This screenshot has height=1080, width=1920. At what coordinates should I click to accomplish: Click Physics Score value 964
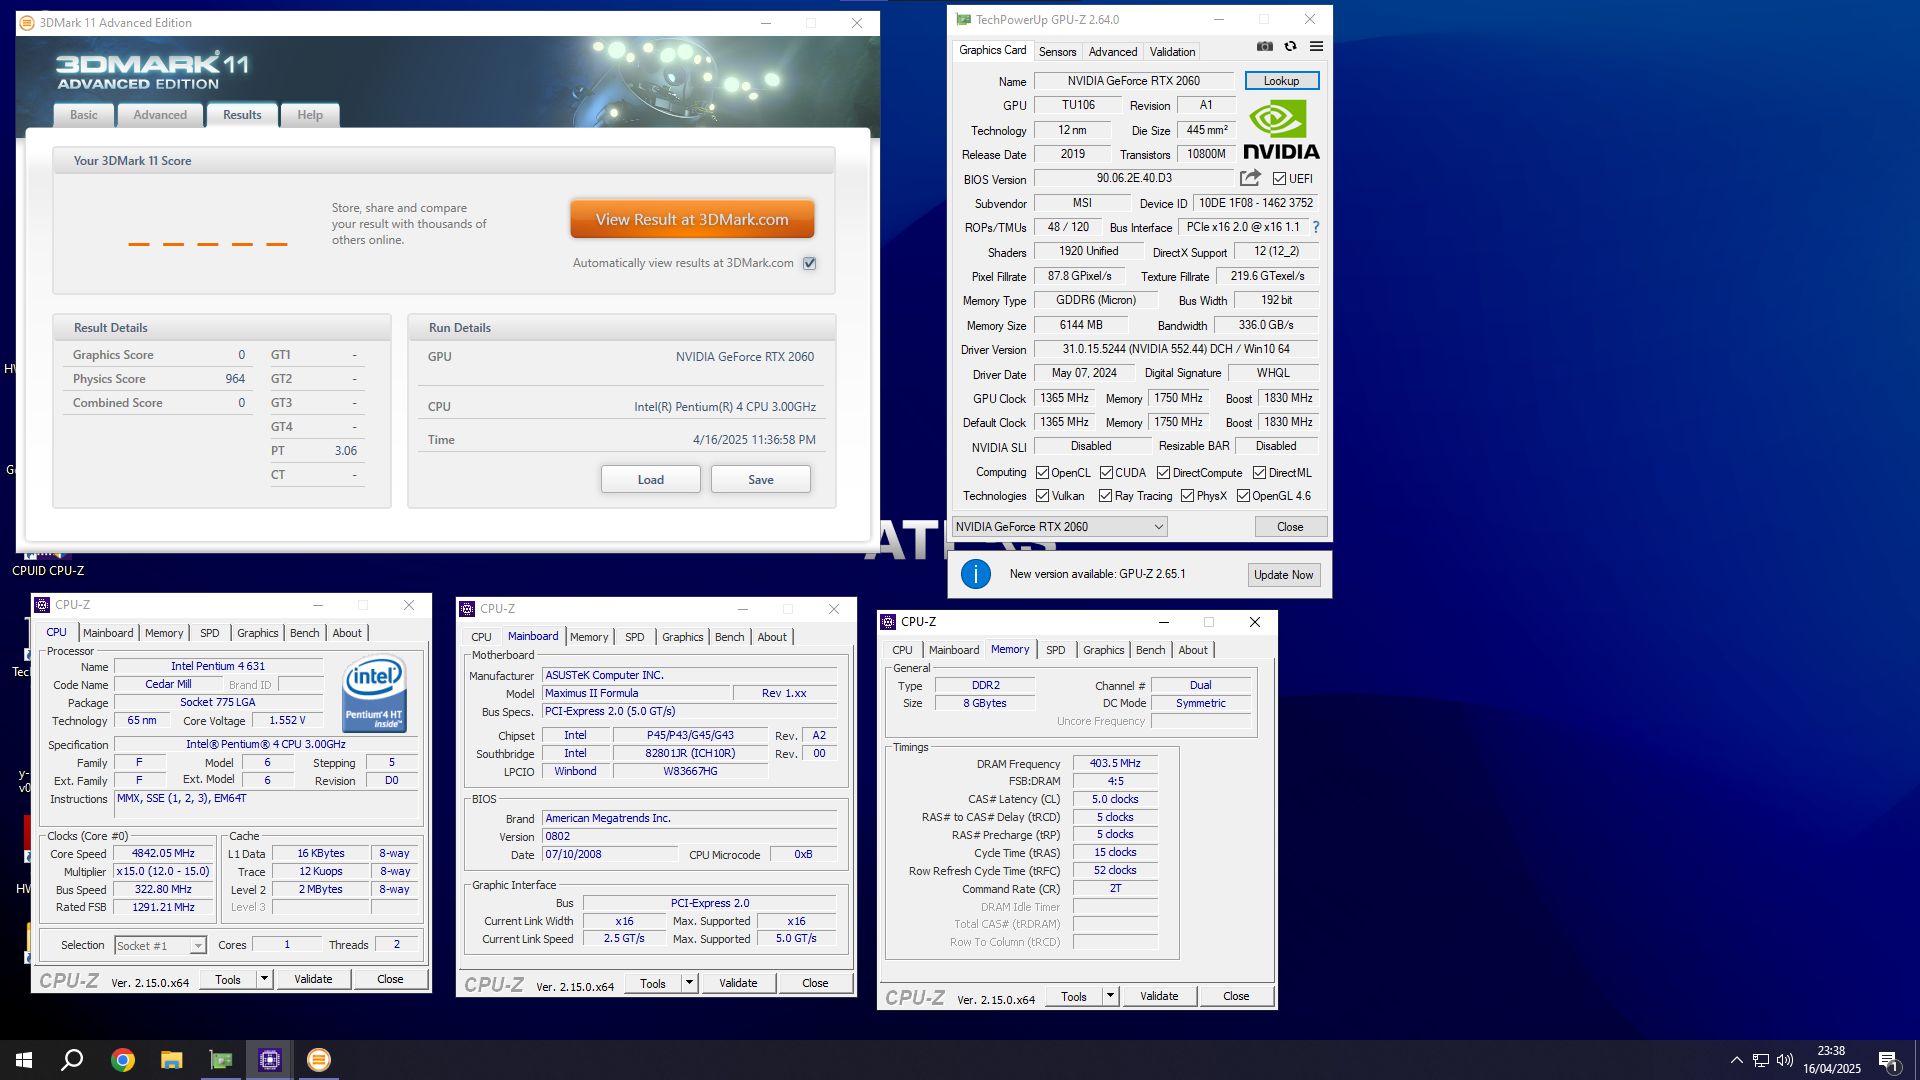235,379
